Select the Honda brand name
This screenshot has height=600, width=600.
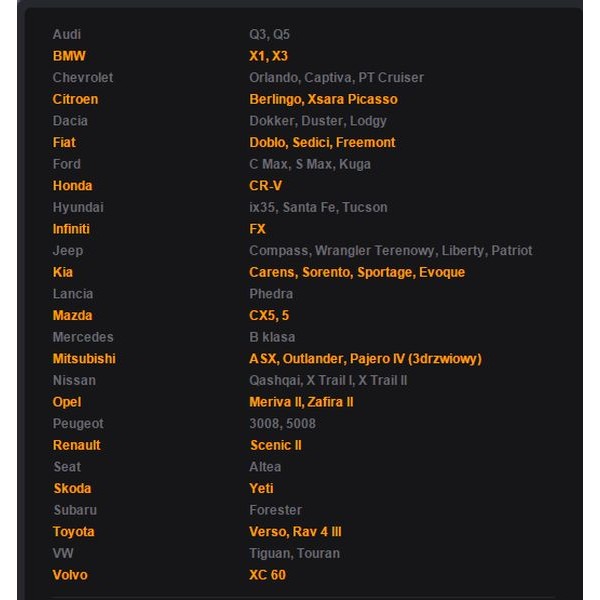pyautogui.click(x=72, y=186)
